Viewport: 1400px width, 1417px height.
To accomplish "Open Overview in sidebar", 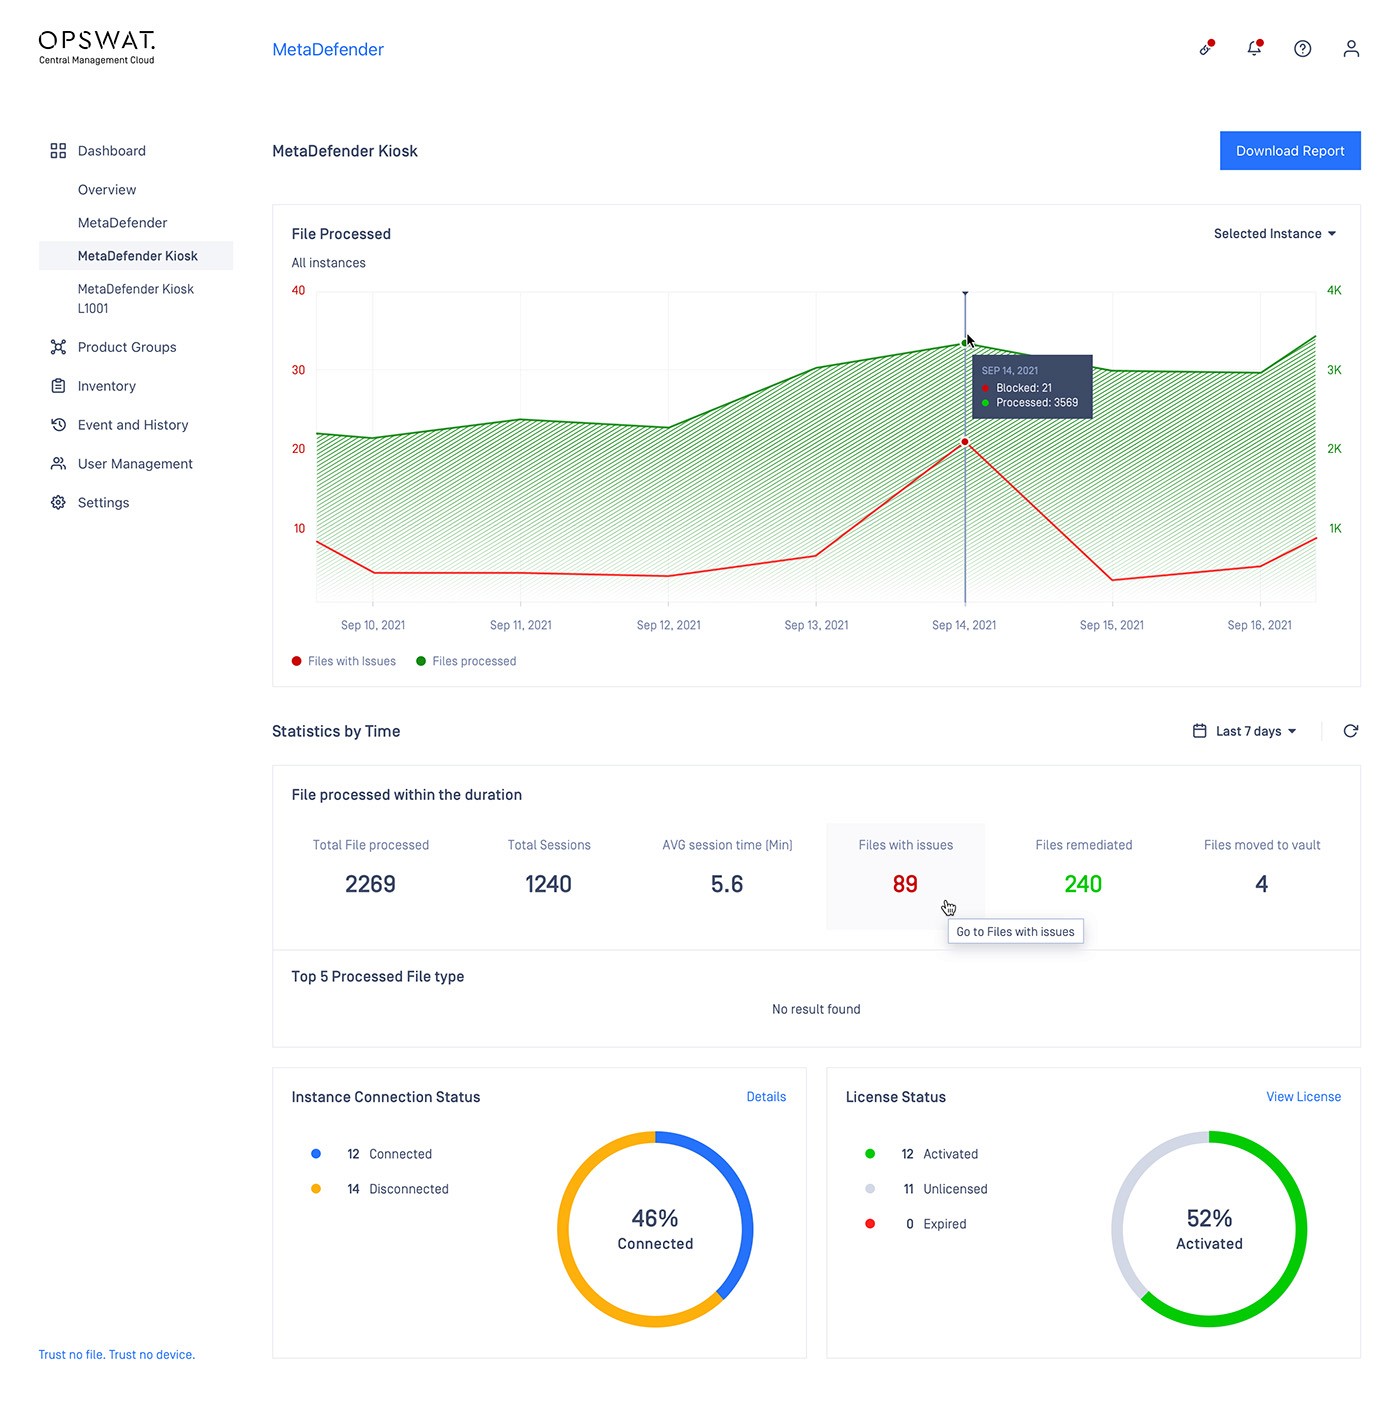I will (107, 190).
